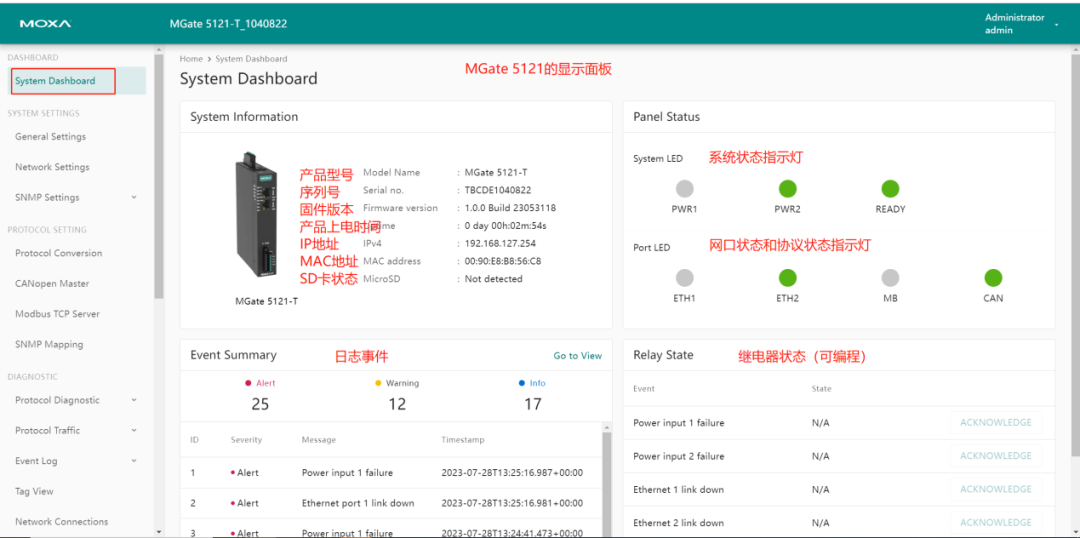Click the PWR2 LED indicator
Viewport: 1080px width, 538px height.
pyautogui.click(x=787, y=188)
